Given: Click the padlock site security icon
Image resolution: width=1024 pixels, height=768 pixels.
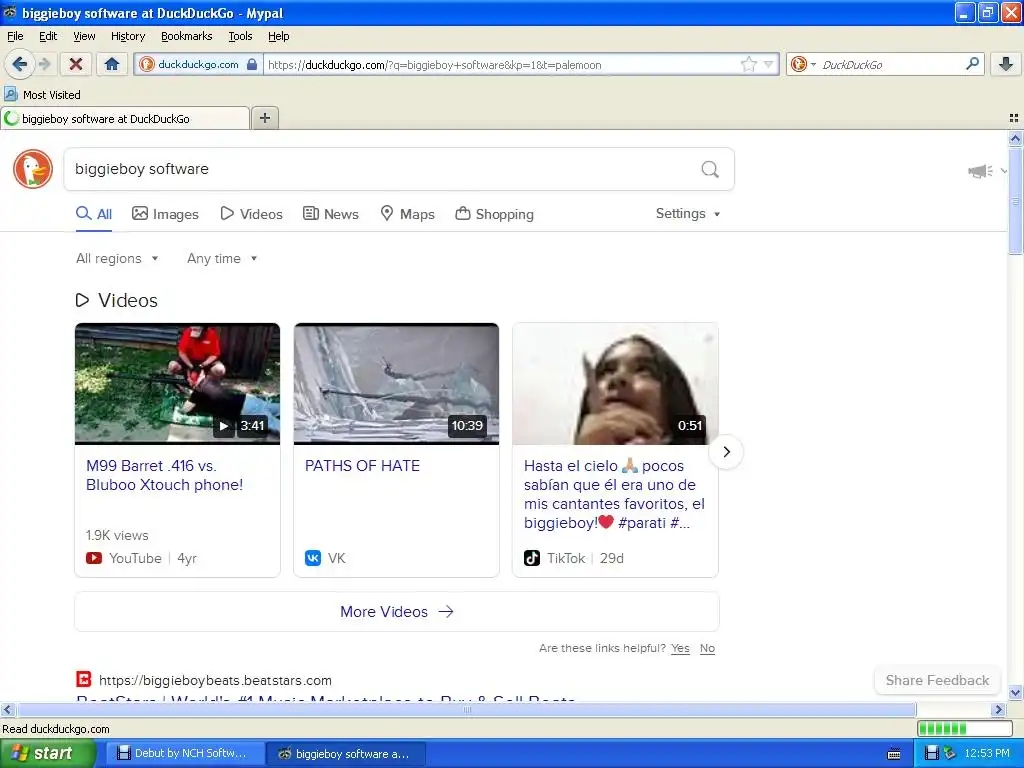Looking at the screenshot, I should (x=252, y=64).
